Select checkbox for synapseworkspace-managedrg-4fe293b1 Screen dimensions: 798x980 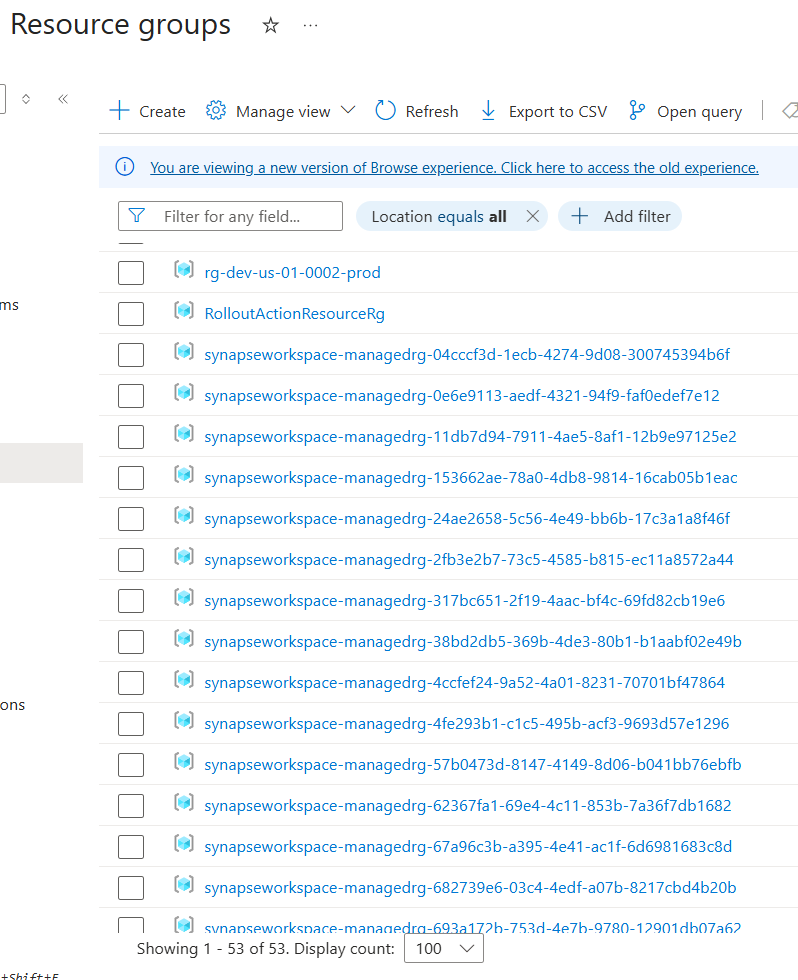(131, 724)
